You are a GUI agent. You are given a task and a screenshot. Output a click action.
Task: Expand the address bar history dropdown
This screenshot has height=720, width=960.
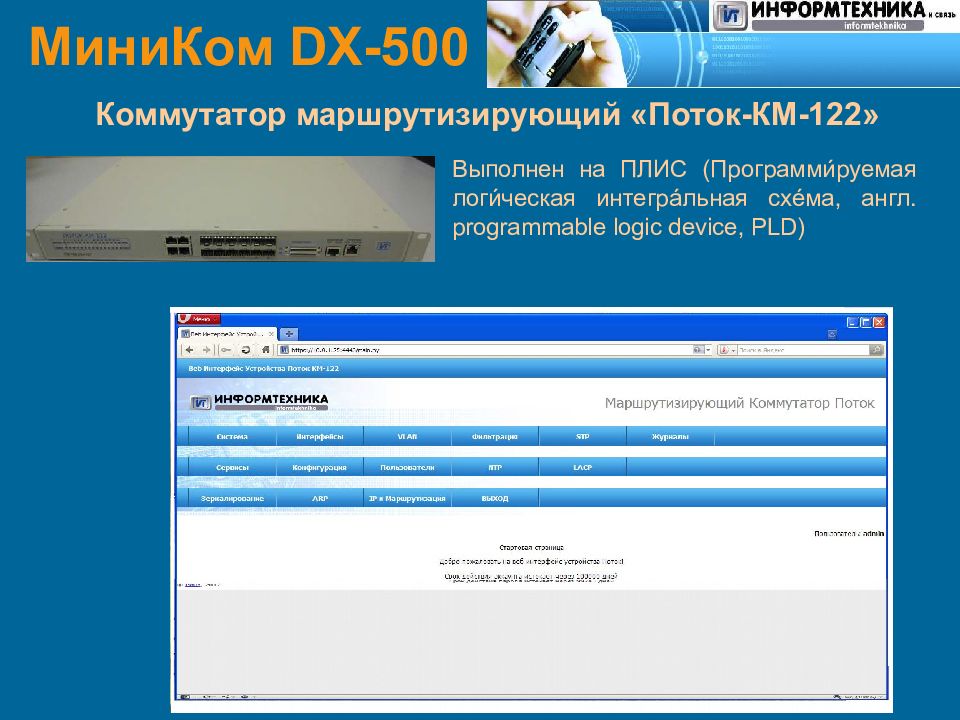[x=708, y=350]
